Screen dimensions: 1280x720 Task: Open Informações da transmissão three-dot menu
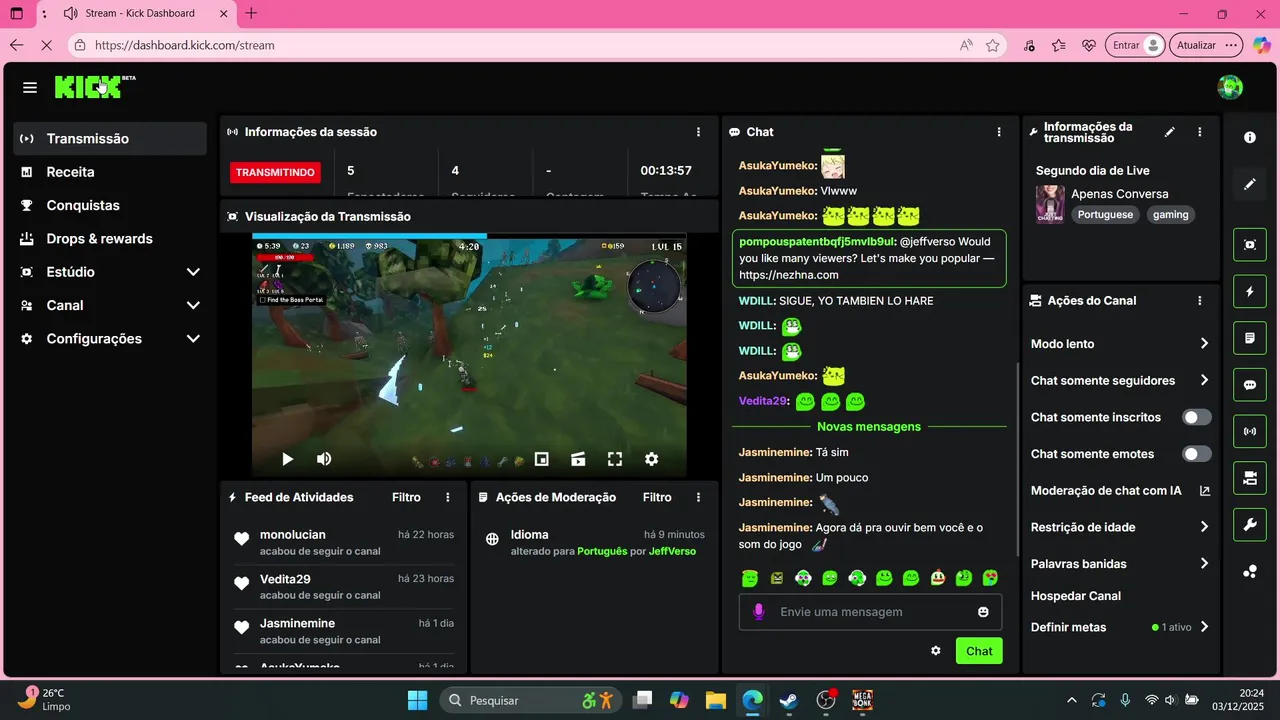click(1200, 132)
